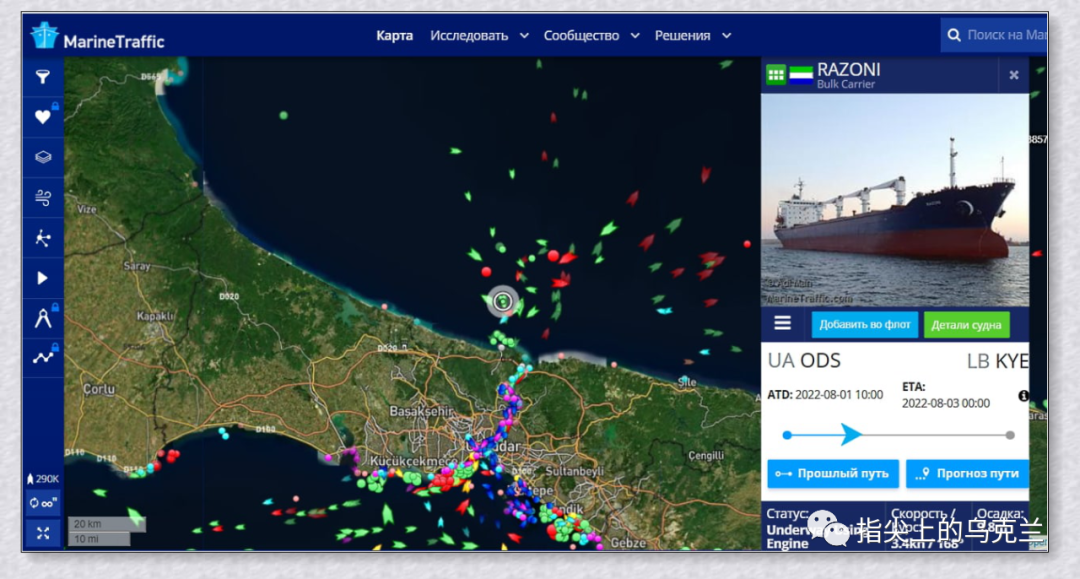
Task: Toggle fullscreen map expand icon
Action: (43, 534)
